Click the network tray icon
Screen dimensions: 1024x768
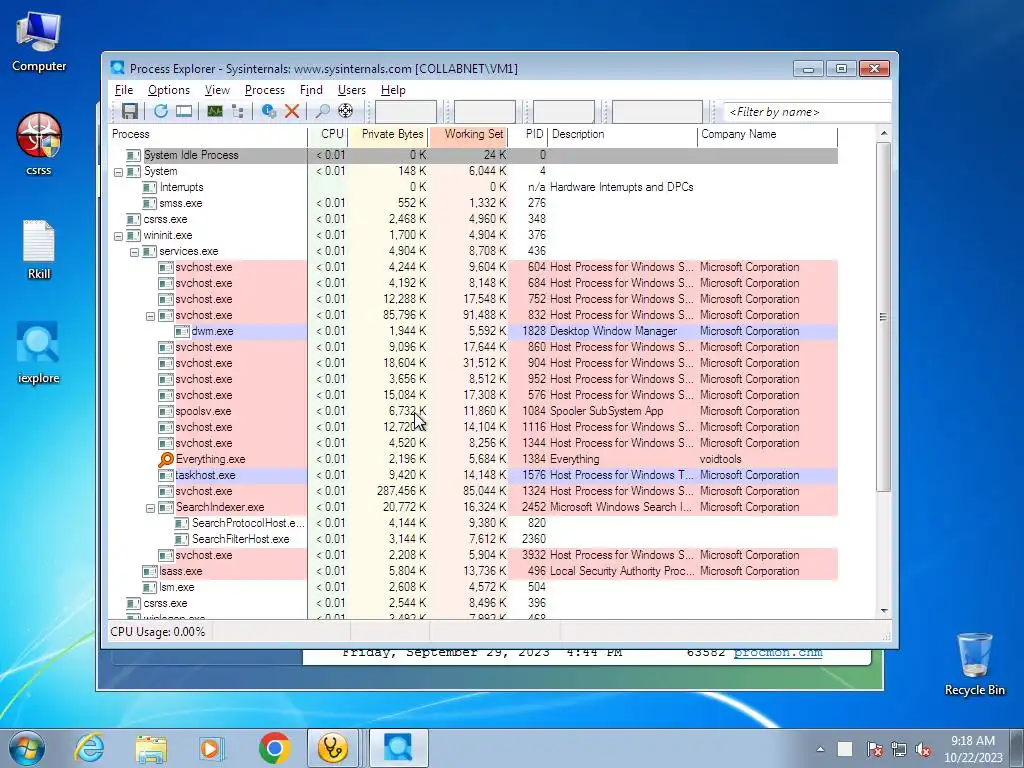pyautogui.click(x=899, y=749)
